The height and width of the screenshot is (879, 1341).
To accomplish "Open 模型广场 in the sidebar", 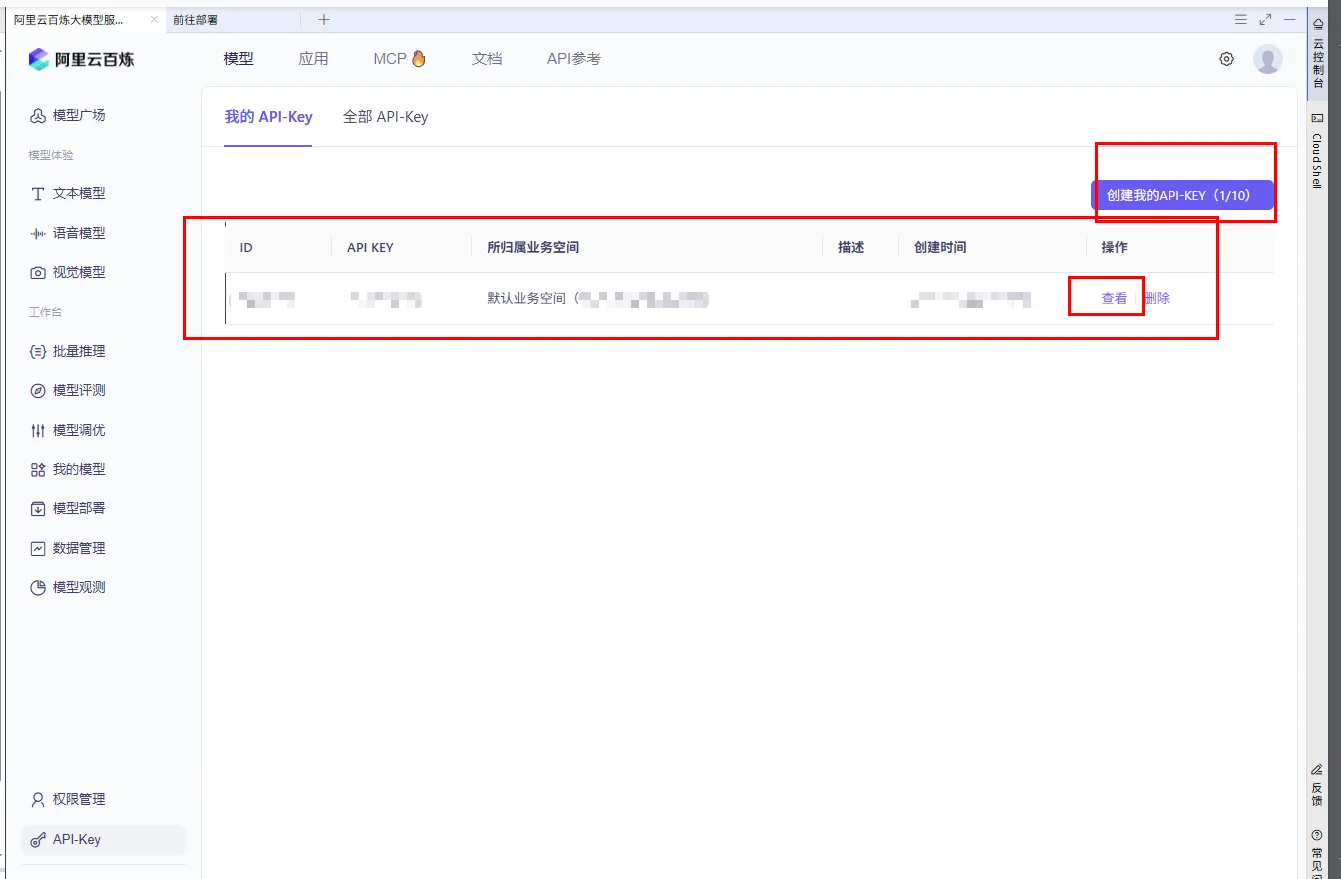I will [68, 115].
